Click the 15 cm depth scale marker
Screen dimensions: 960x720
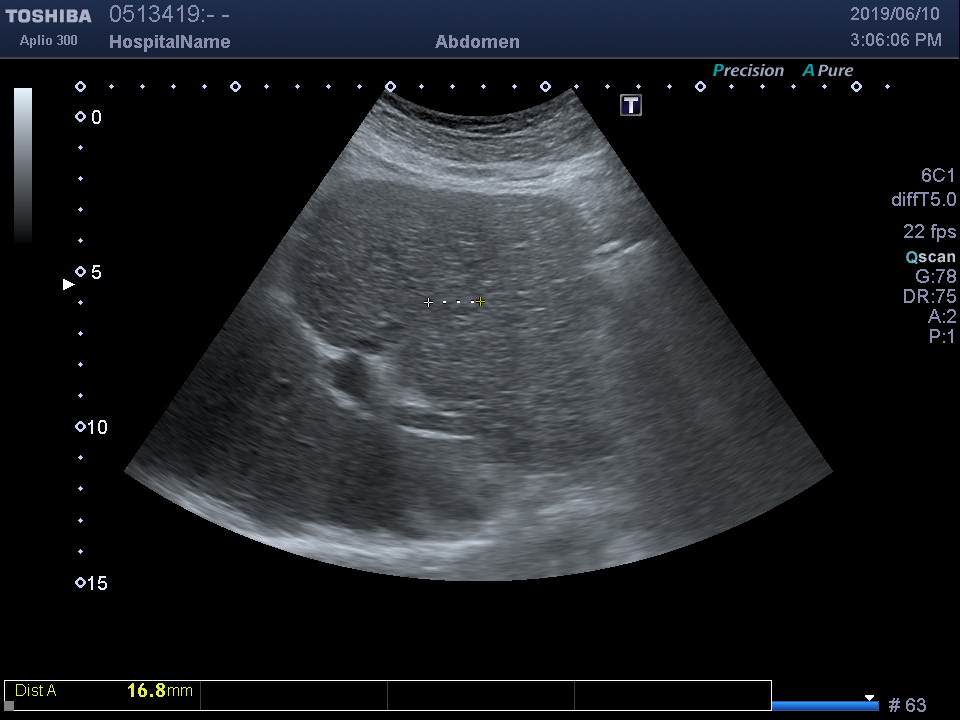[81, 583]
